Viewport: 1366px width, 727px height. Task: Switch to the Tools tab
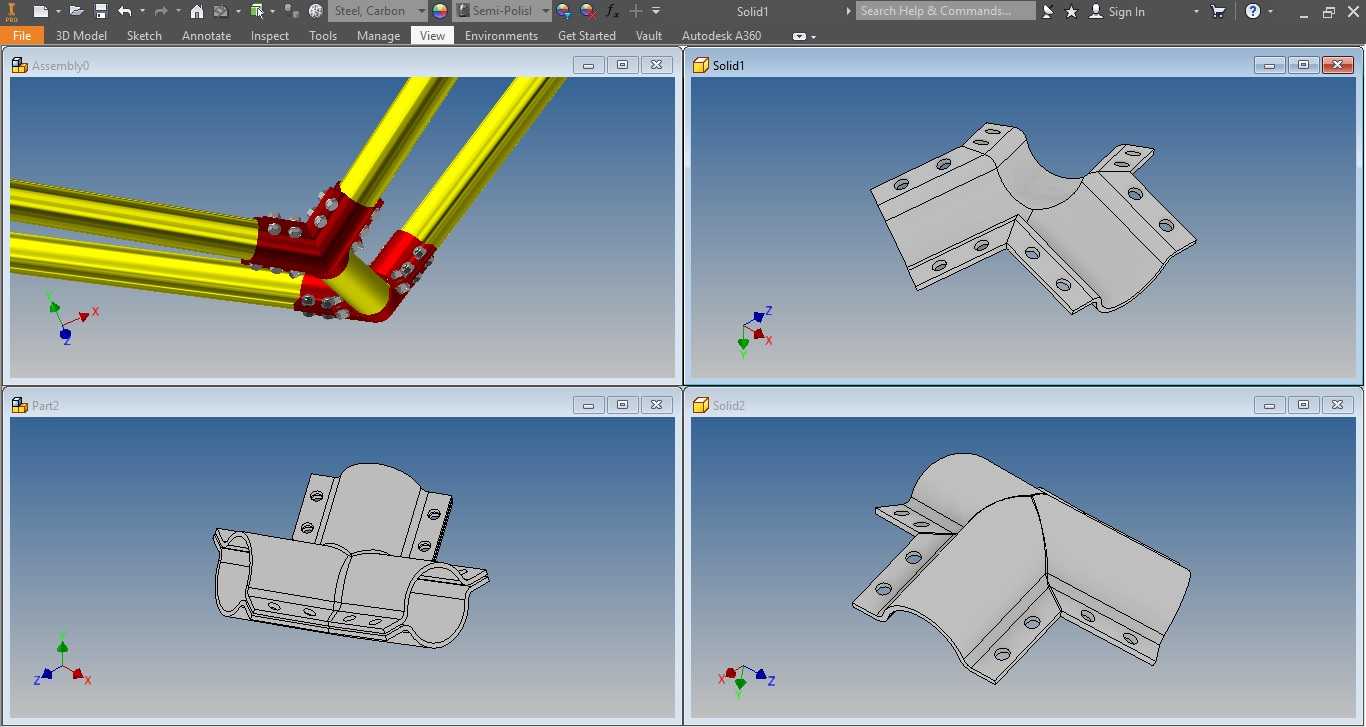(323, 35)
